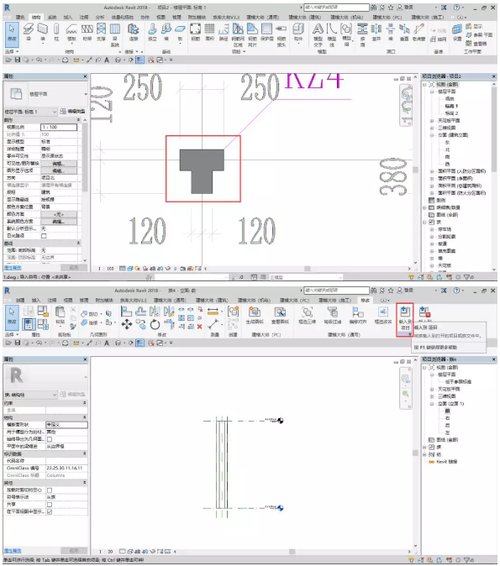Screen dimensions: 500x566
Task: Expand Ceiling Plans node in top project browser
Action: click(432, 121)
